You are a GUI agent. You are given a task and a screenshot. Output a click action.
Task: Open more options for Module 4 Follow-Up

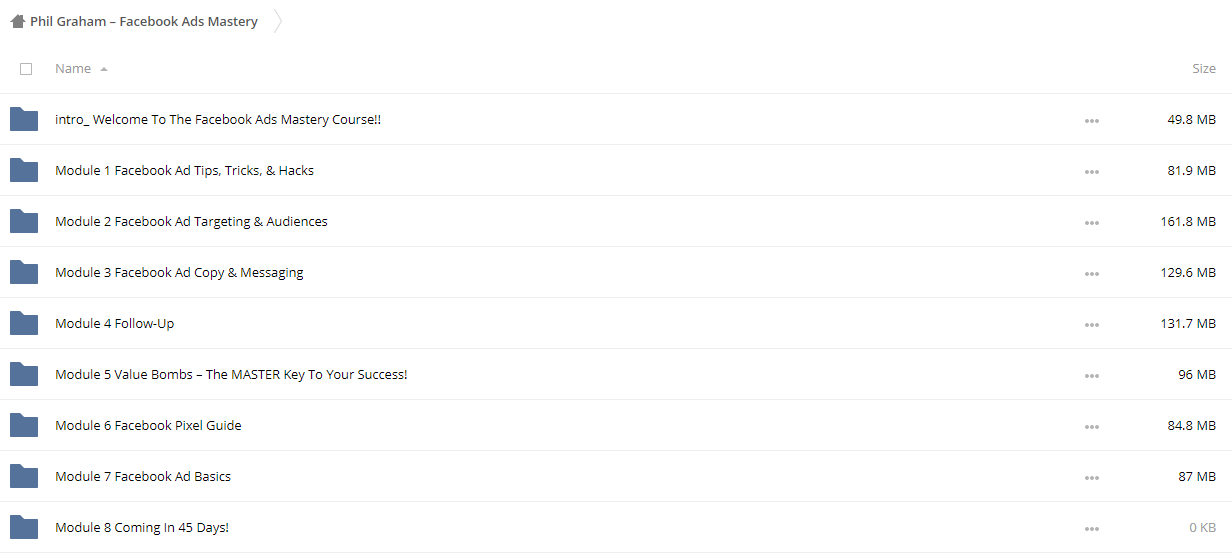tap(1092, 325)
